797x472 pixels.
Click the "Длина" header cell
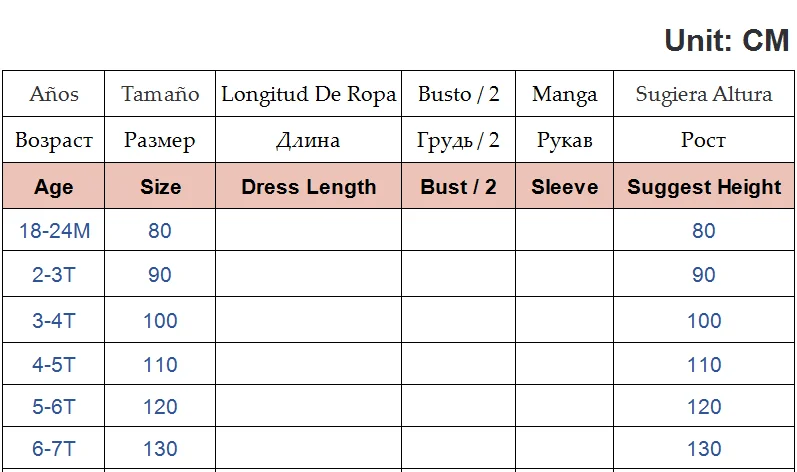coord(308,140)
